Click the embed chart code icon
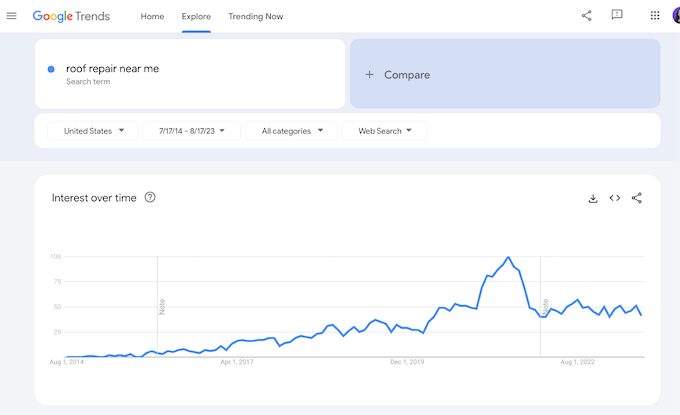 click(x=615, y=198)
